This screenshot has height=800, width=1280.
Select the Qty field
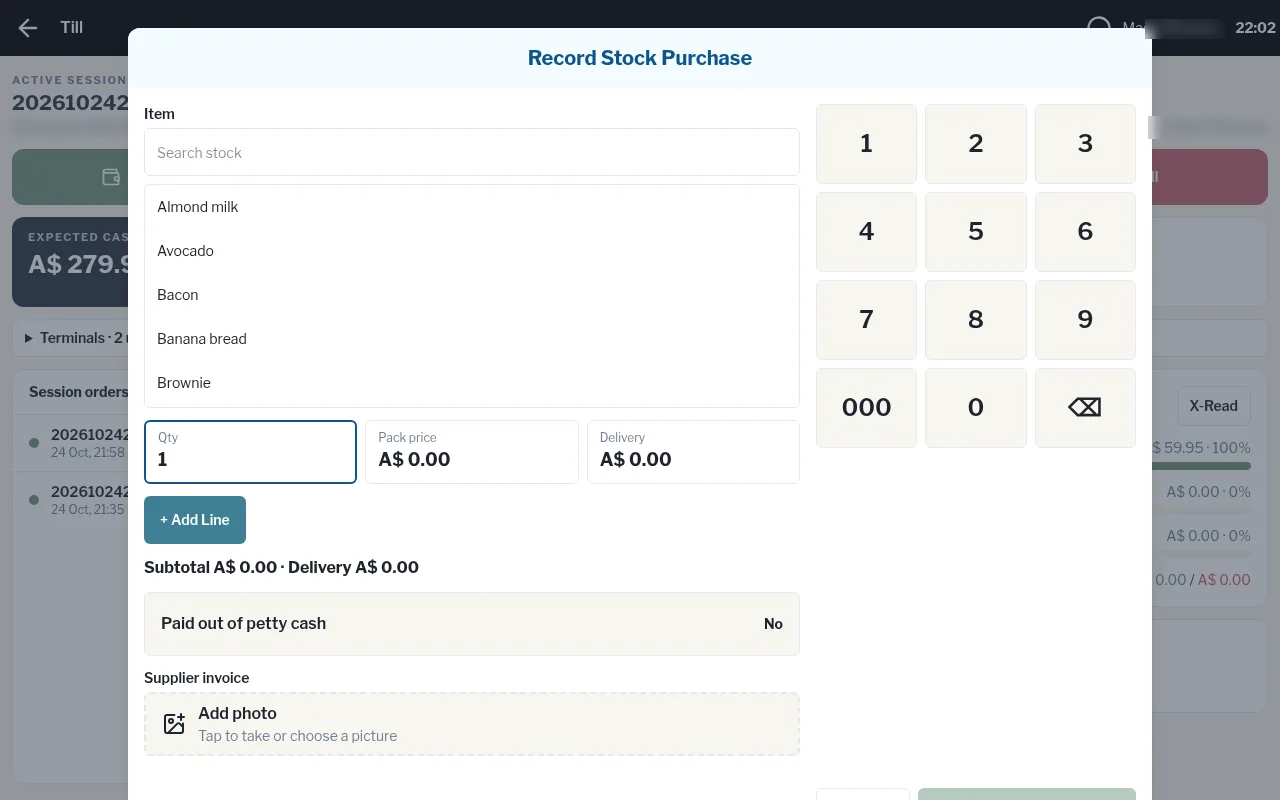coord(250,452)
